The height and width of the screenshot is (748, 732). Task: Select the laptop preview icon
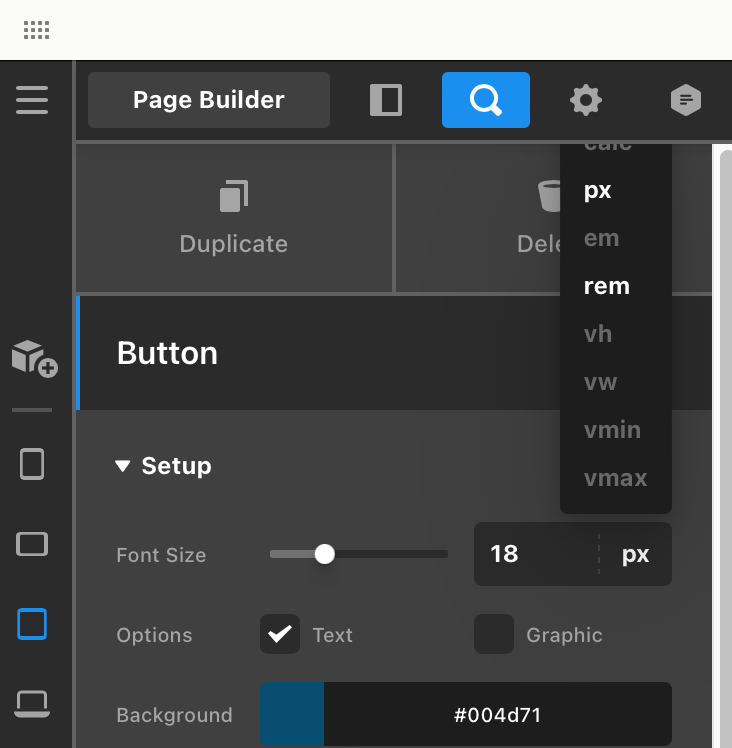32,703
